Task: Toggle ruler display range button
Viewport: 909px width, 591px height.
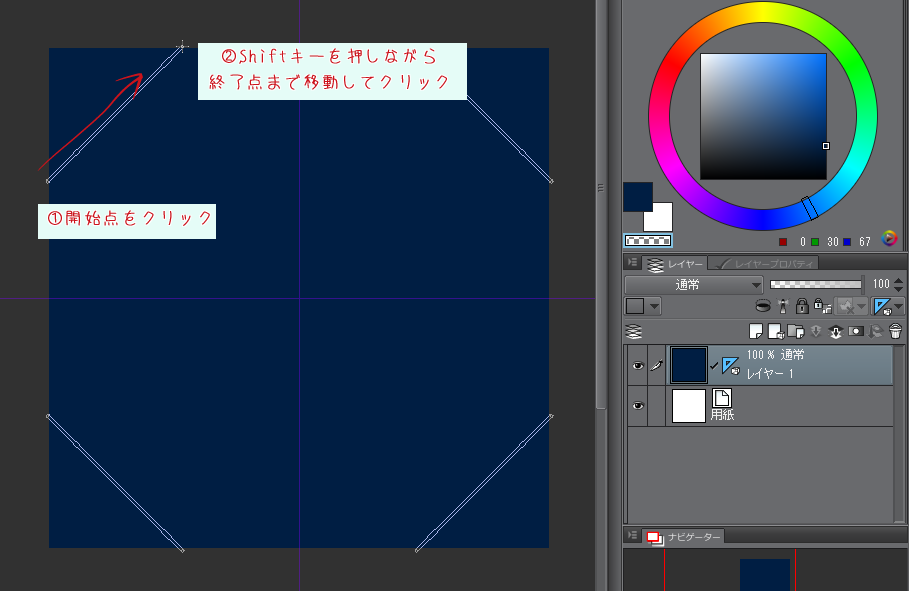Action: [x=882, y=306]
